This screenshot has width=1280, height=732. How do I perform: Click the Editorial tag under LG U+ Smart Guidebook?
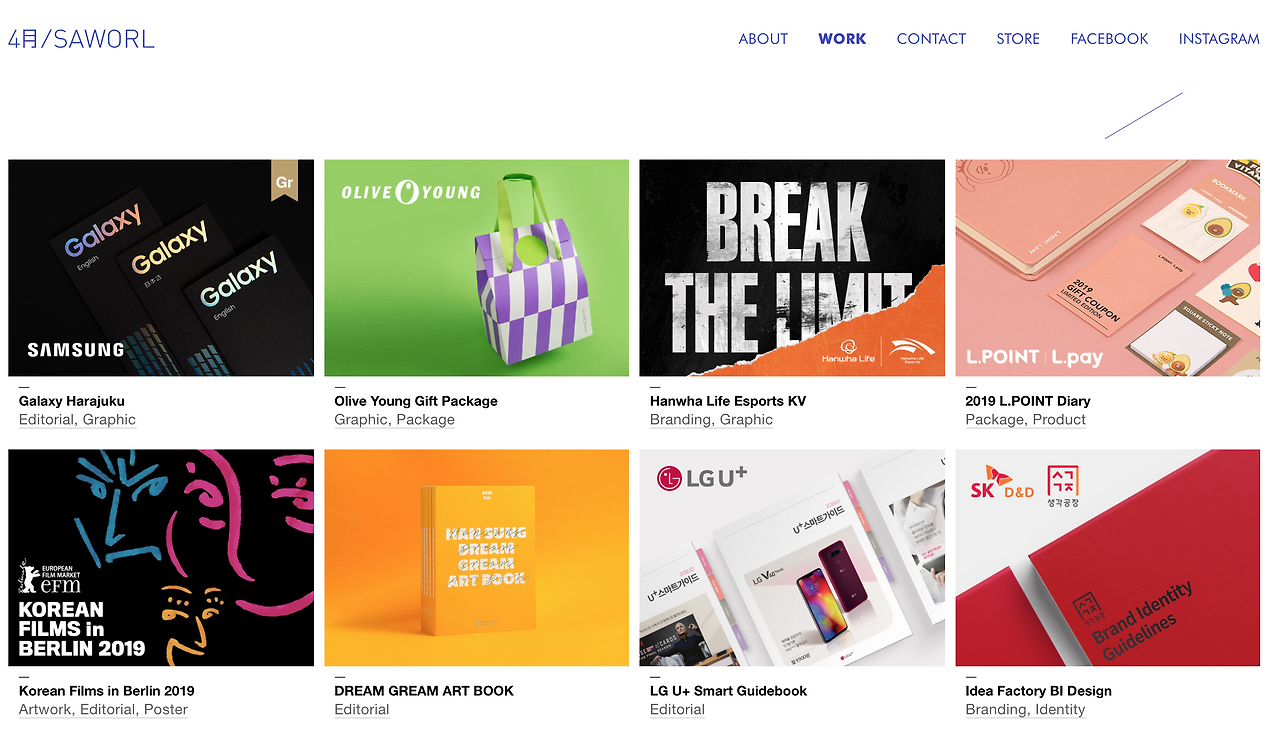tap(677, 710)
